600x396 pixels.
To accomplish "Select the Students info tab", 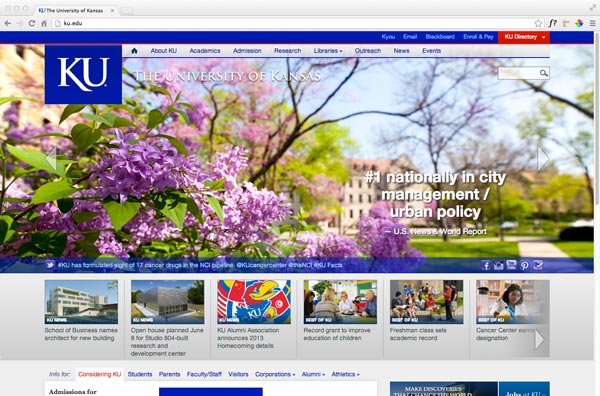I will (x=140, y=374).
